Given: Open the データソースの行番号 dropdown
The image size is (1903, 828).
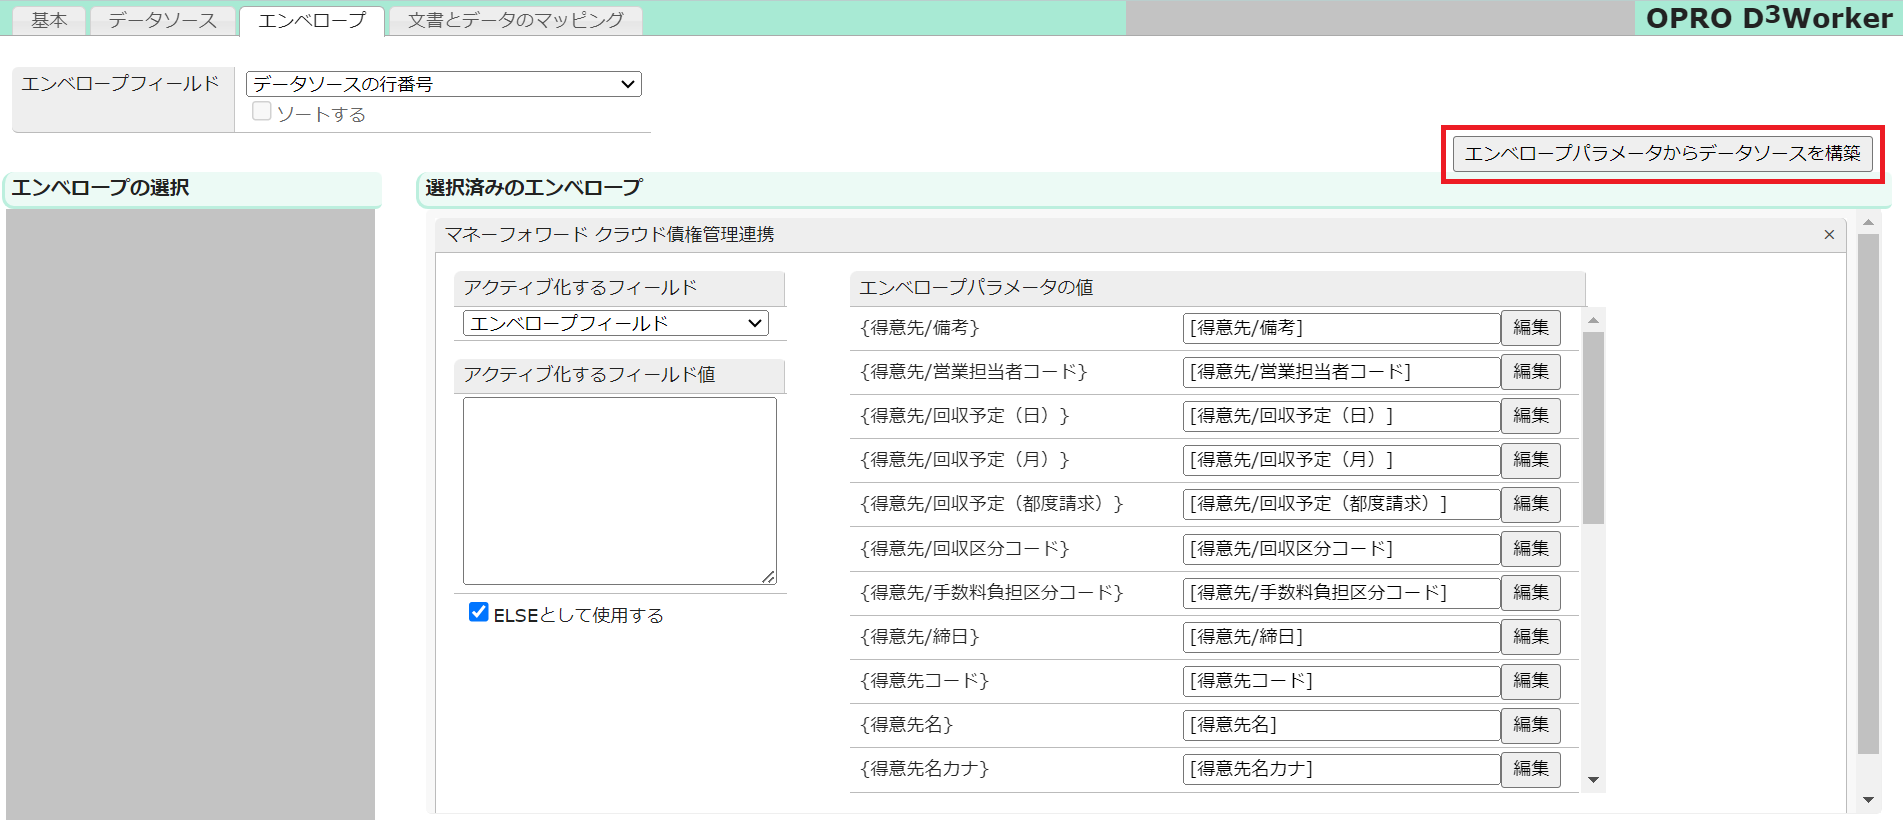Looking at the screenshot, I should click(443, 84).
